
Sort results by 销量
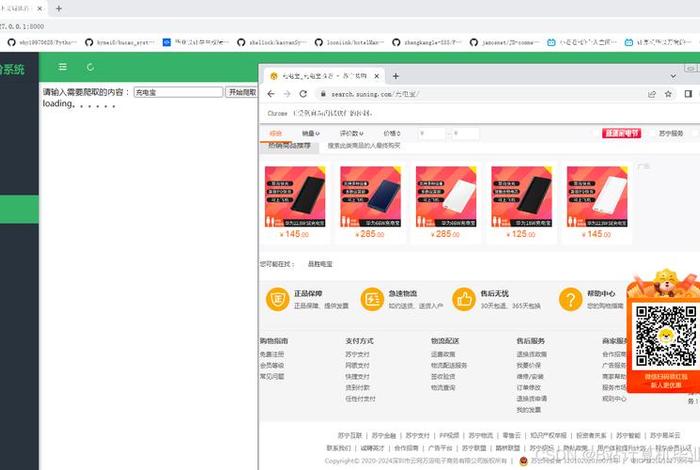pyautogui.click(x=310, y=133)
